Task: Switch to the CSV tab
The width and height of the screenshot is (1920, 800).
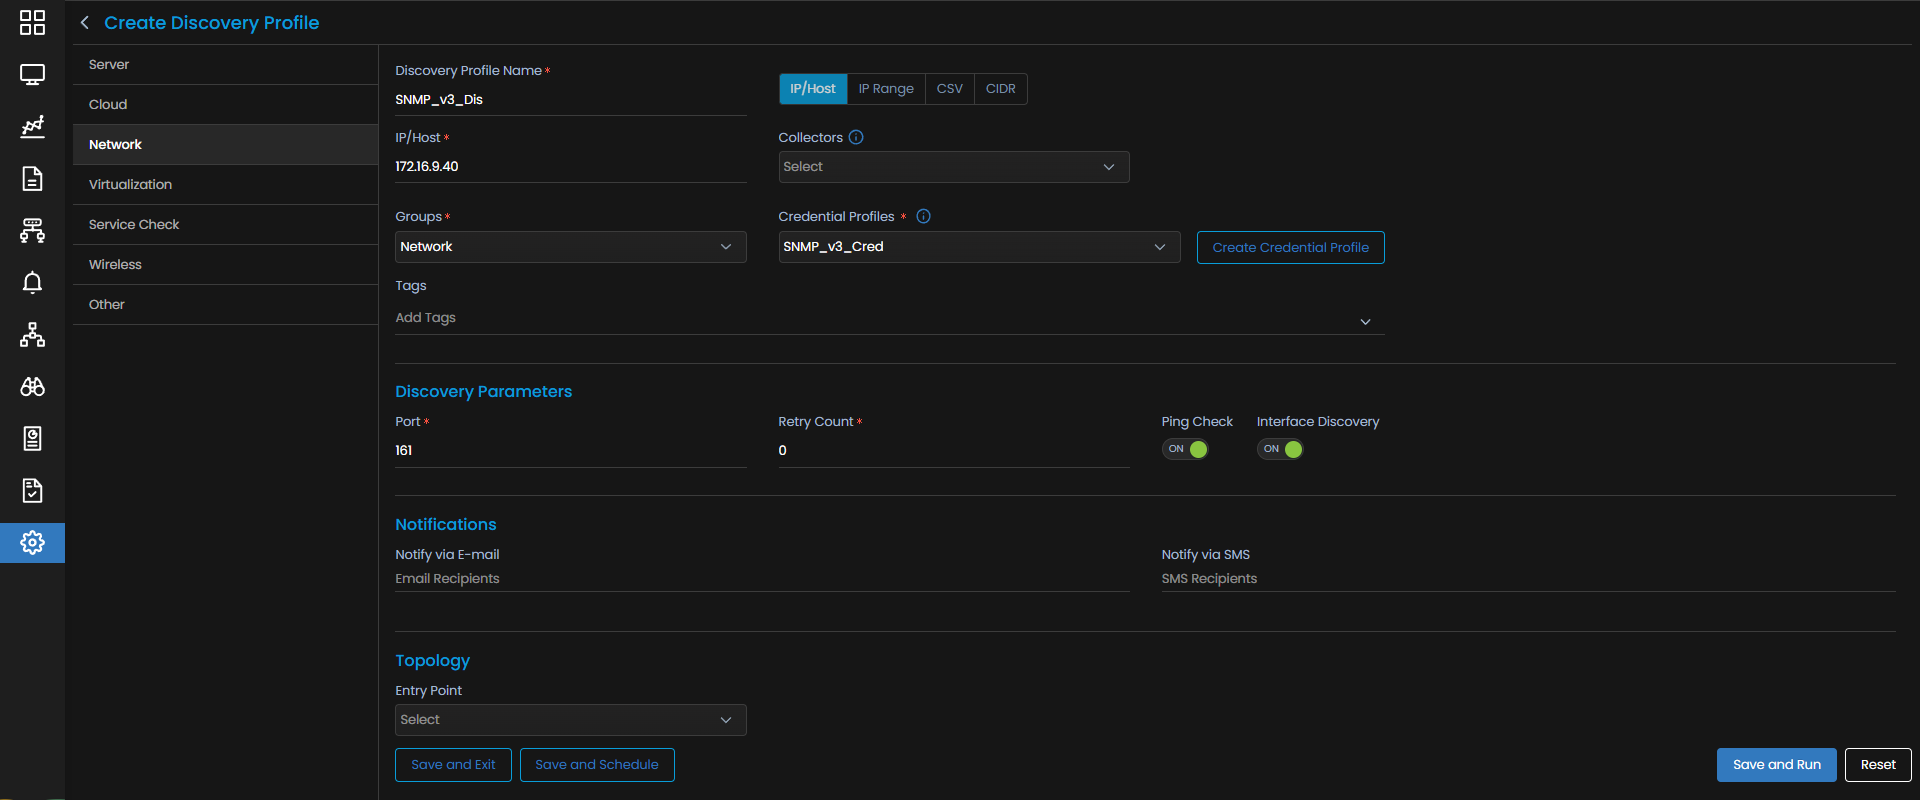Action: [x=950, y=89]
